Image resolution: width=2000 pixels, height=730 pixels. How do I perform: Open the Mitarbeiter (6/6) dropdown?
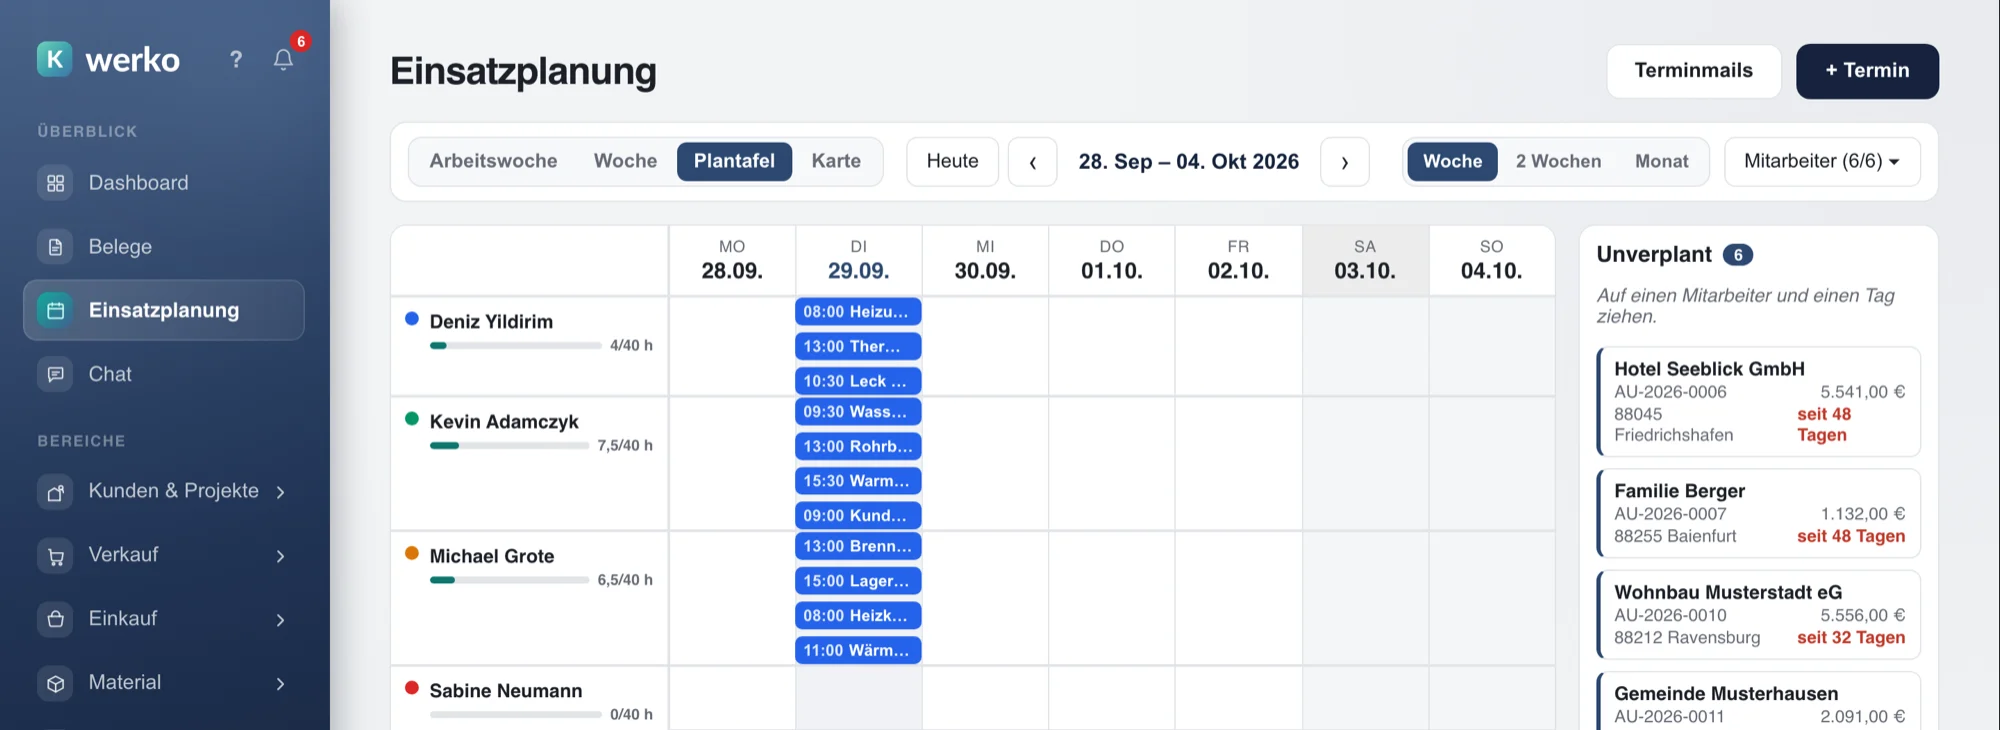coord(1822,162)
